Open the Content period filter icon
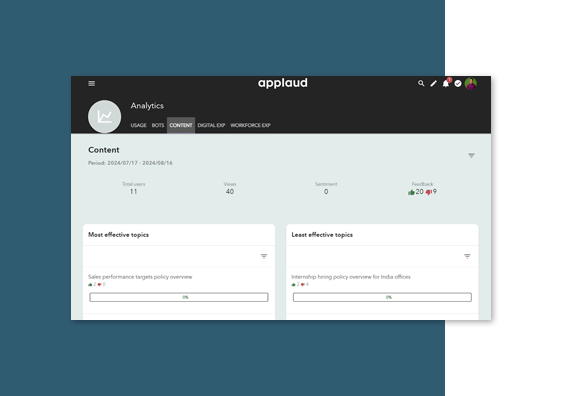The image size is (562, 396). pyautogui.click(x=471, y=156)
